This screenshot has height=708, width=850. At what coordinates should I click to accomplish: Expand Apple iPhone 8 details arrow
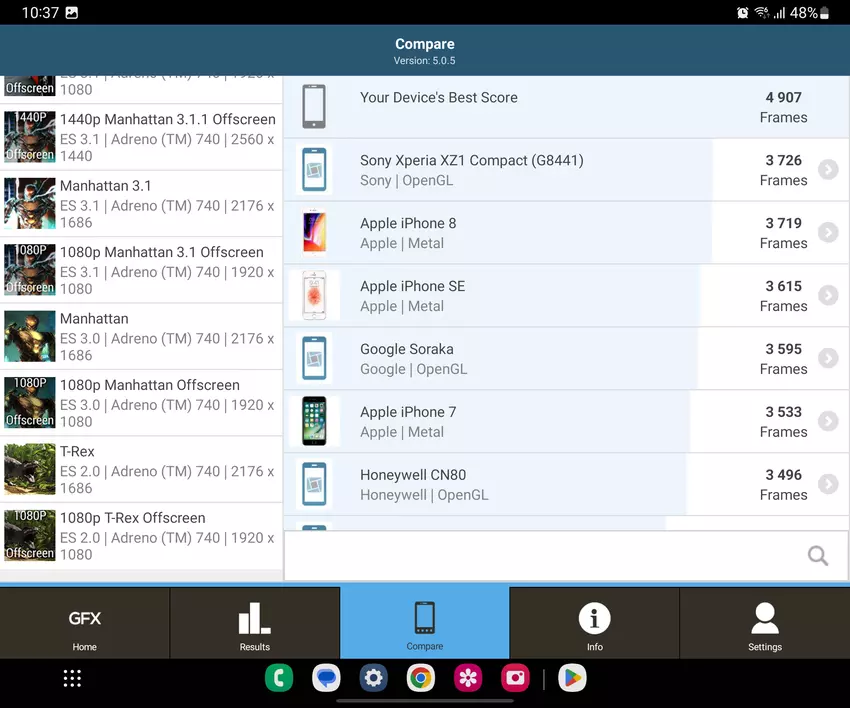click(827, 233)
